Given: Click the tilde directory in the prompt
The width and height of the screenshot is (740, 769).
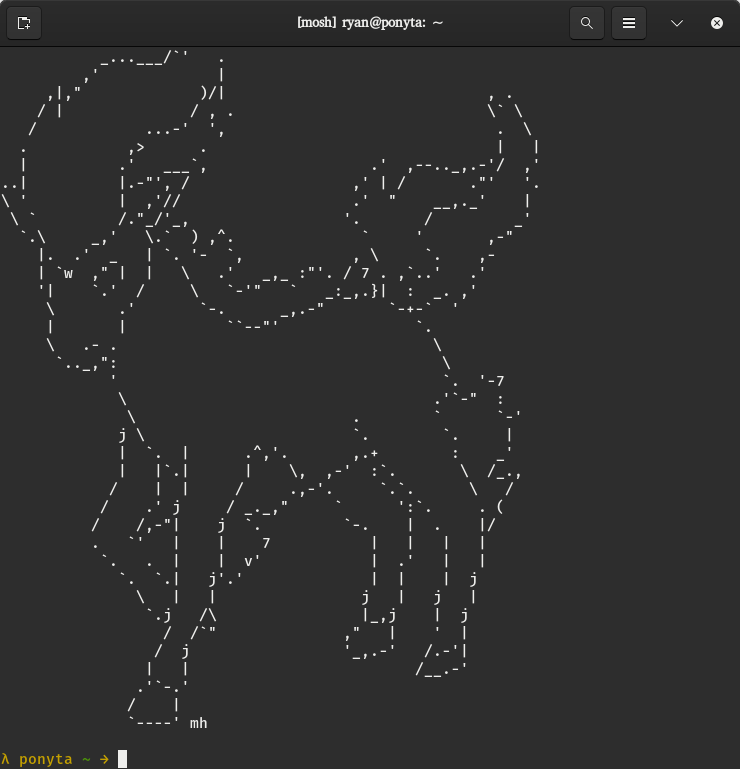Looking at the screenshot, I should point(84,758).
